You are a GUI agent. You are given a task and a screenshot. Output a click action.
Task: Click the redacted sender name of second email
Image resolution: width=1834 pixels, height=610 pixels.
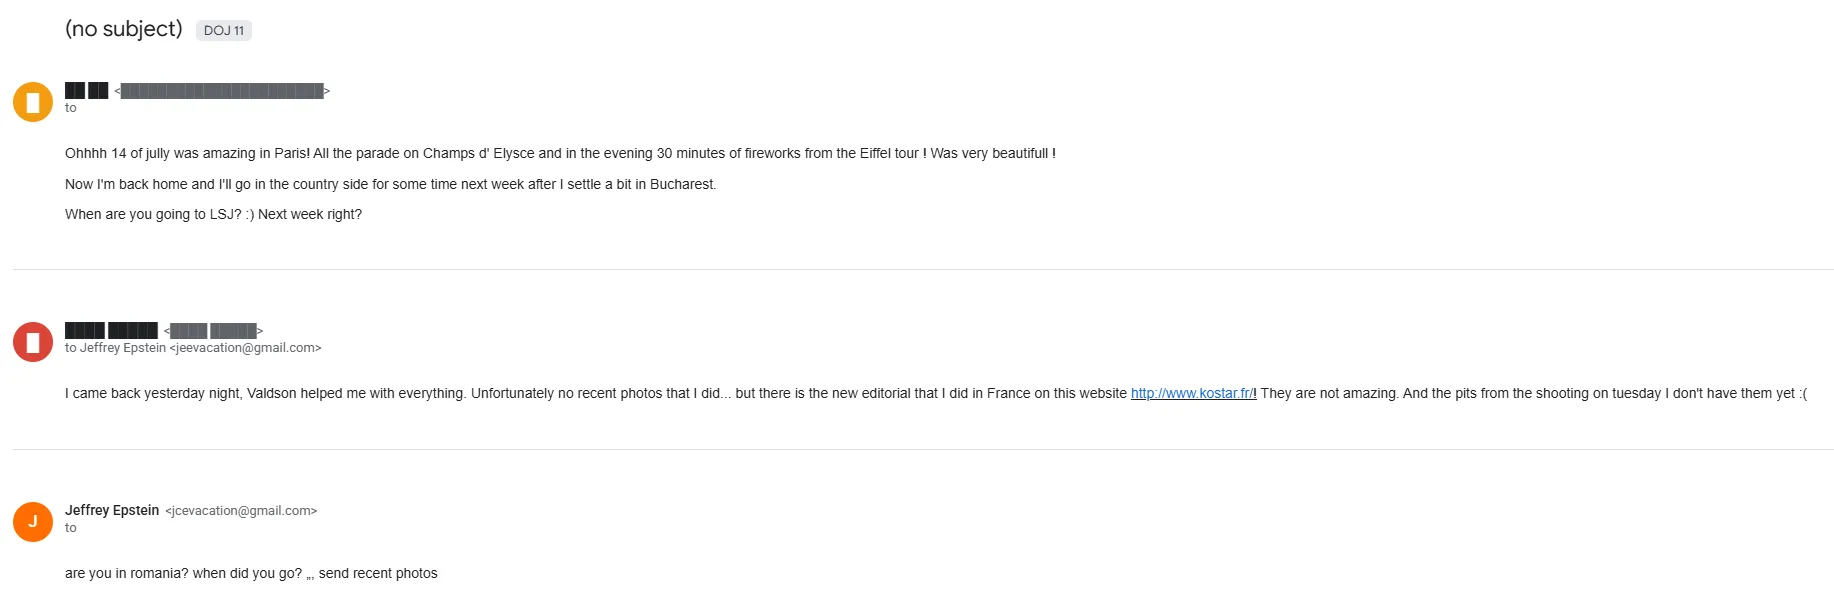111,330
